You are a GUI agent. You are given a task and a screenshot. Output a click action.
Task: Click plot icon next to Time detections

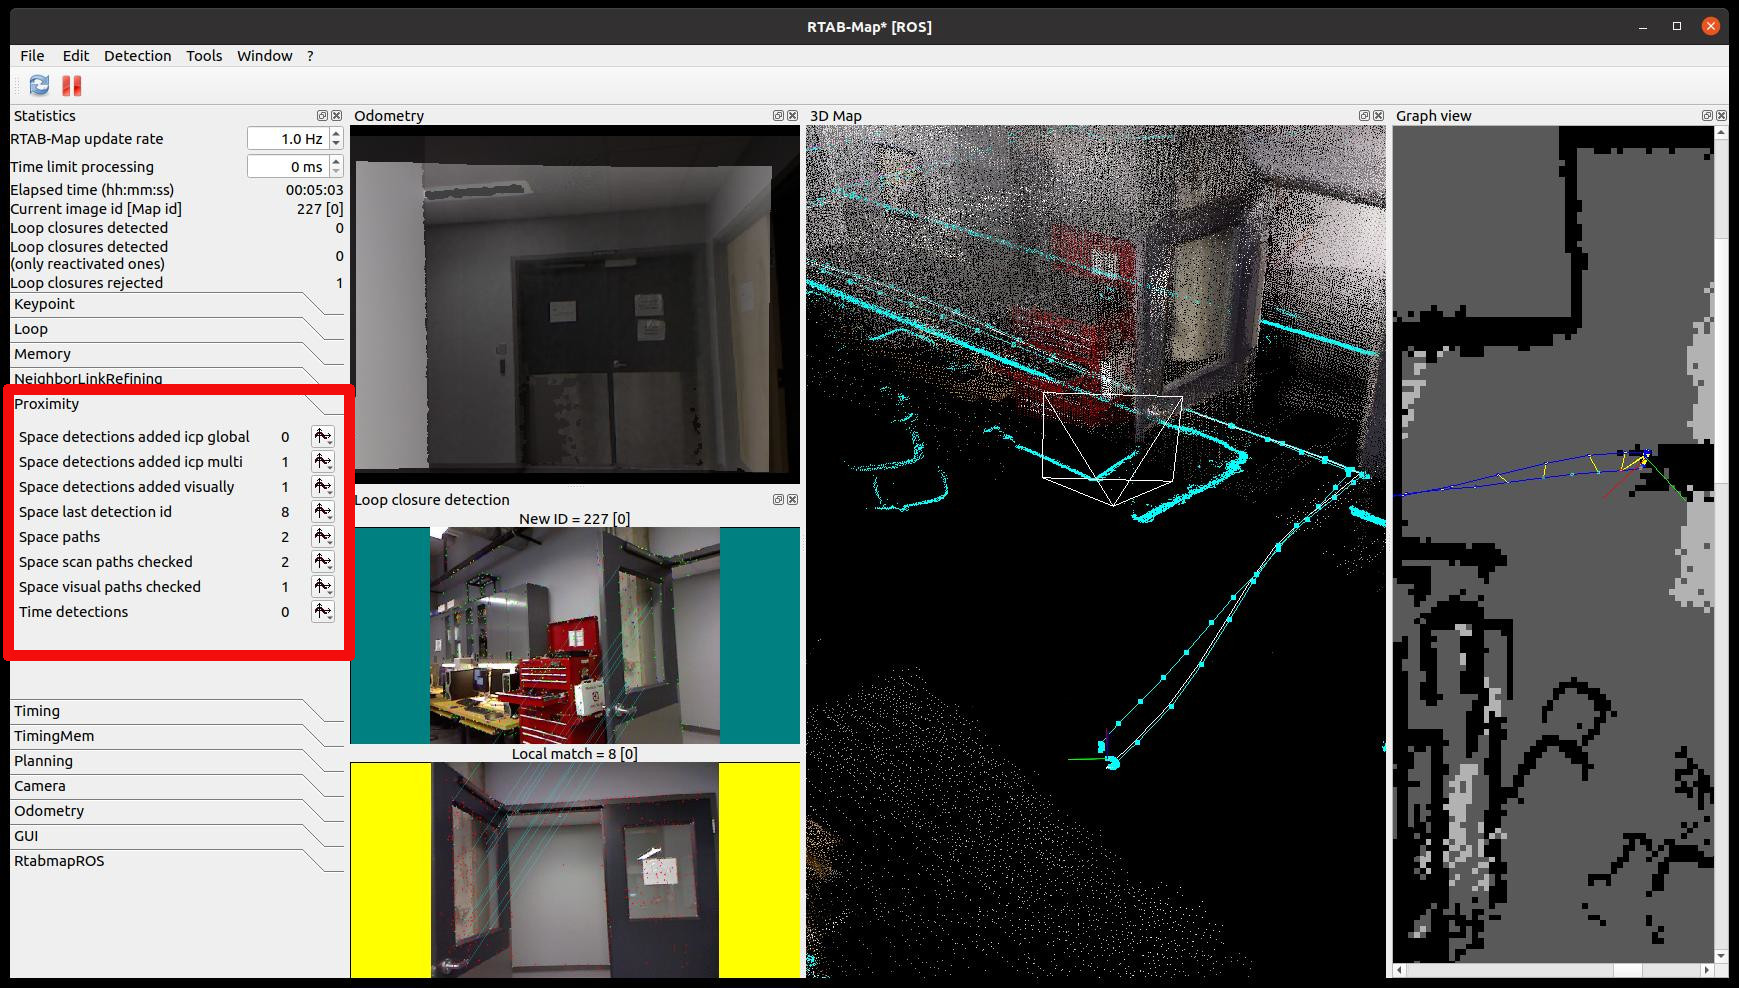click(x=322, y=612)
